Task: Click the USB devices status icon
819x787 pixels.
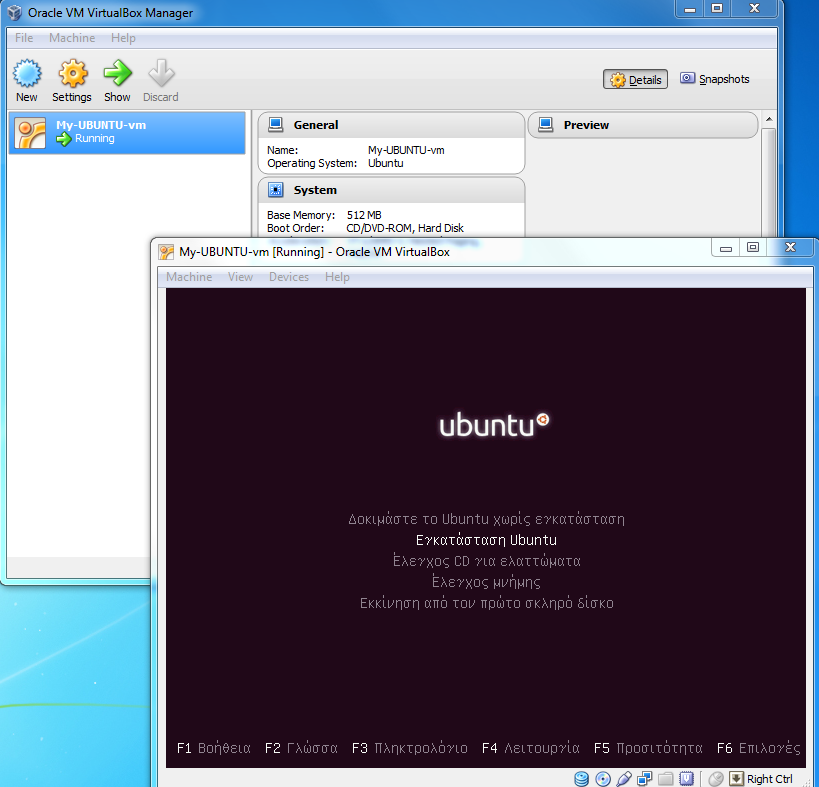Action: point(624,779)
